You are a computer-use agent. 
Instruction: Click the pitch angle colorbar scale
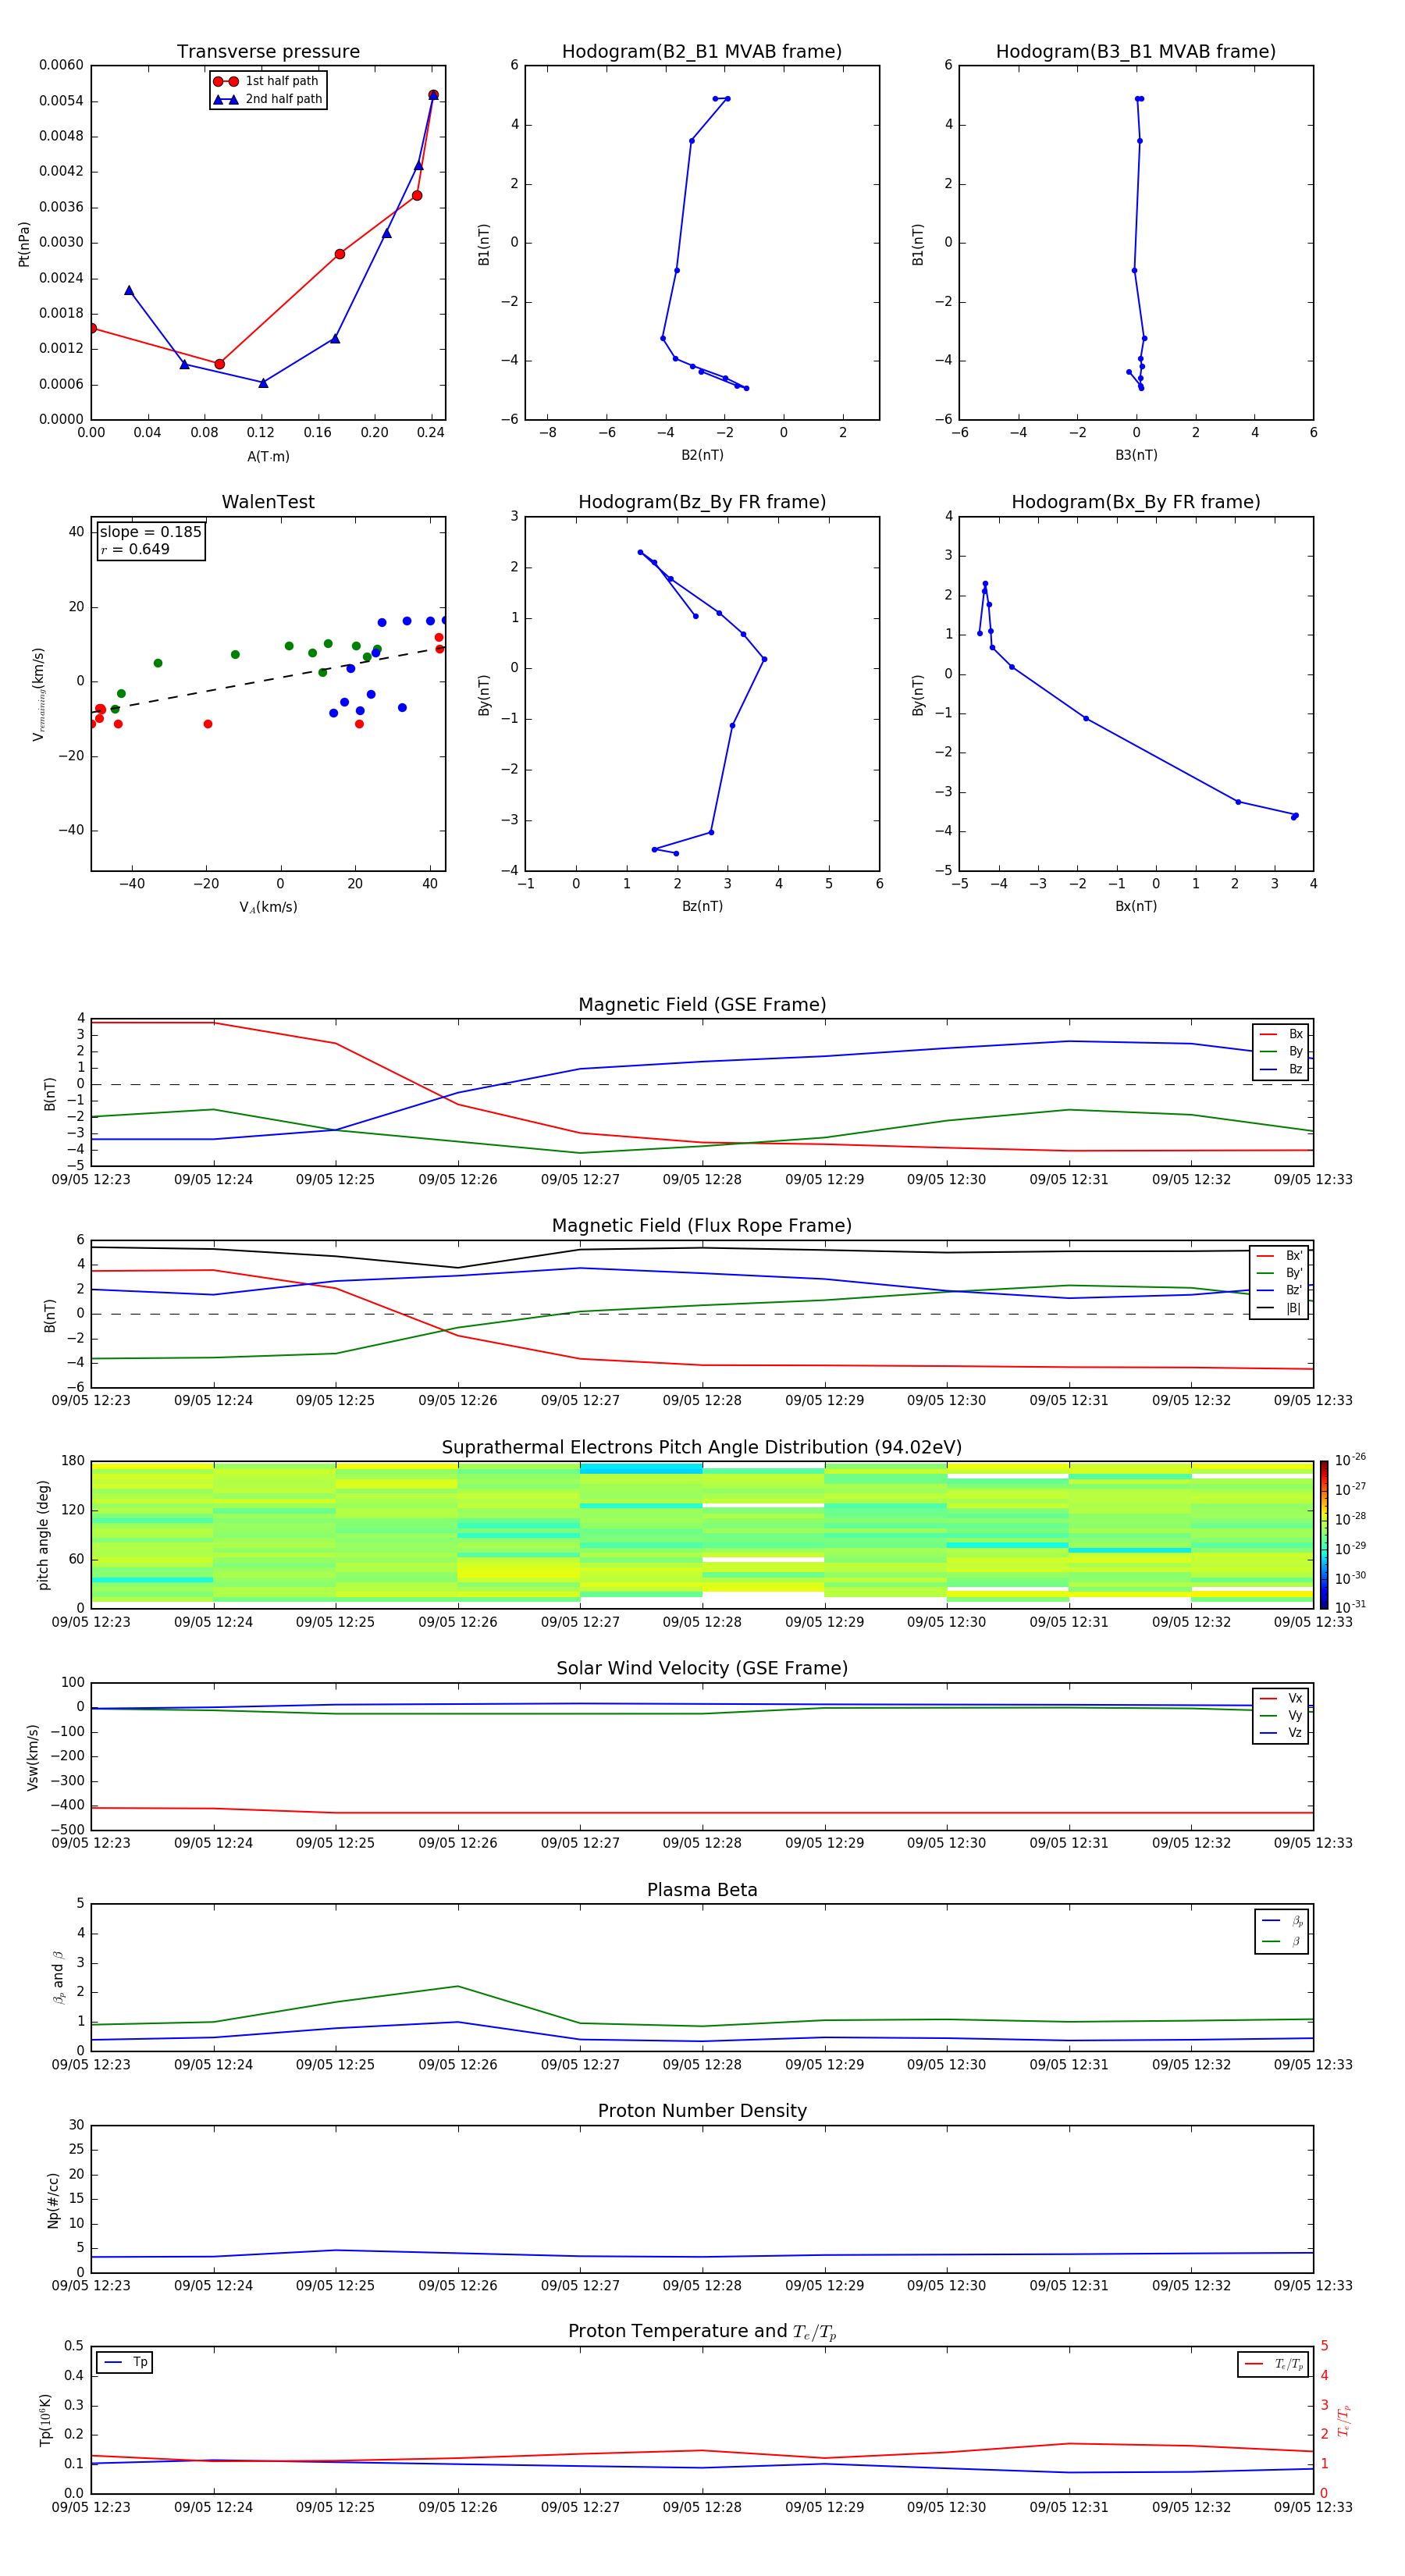1324,1534
